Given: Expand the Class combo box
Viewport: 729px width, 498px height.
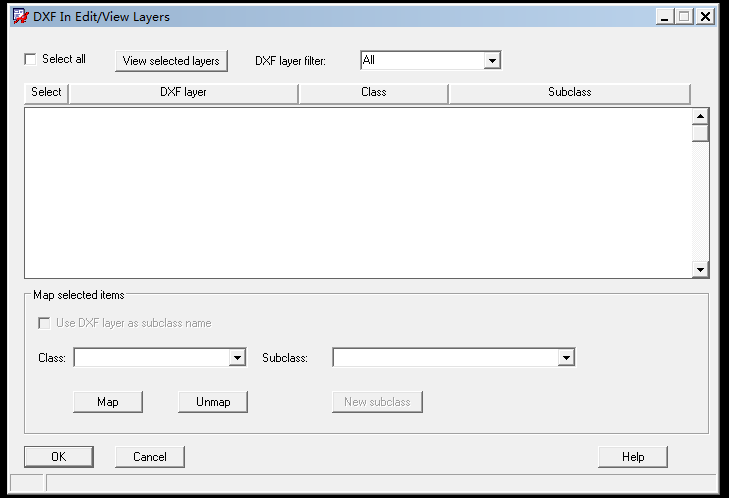Looking at the screenshot, I should click(x=237, y=358).
